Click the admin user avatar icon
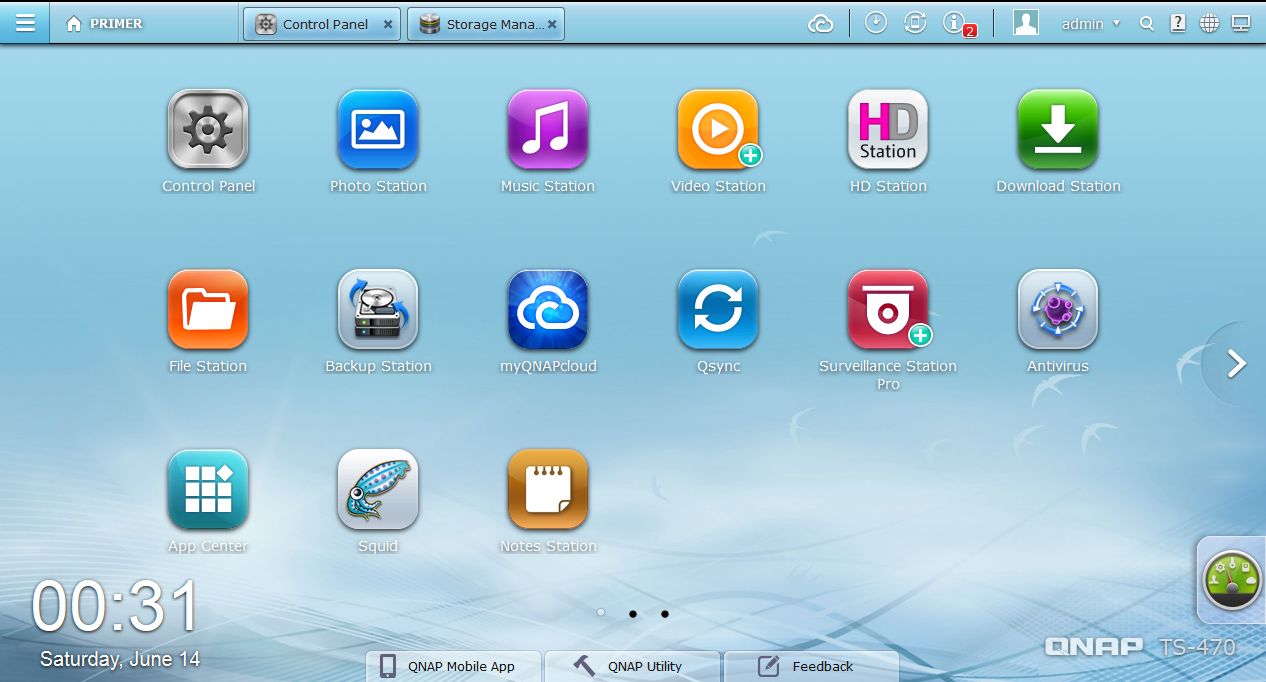This screenshot has width=1266, height=682. click(1026, 23)
